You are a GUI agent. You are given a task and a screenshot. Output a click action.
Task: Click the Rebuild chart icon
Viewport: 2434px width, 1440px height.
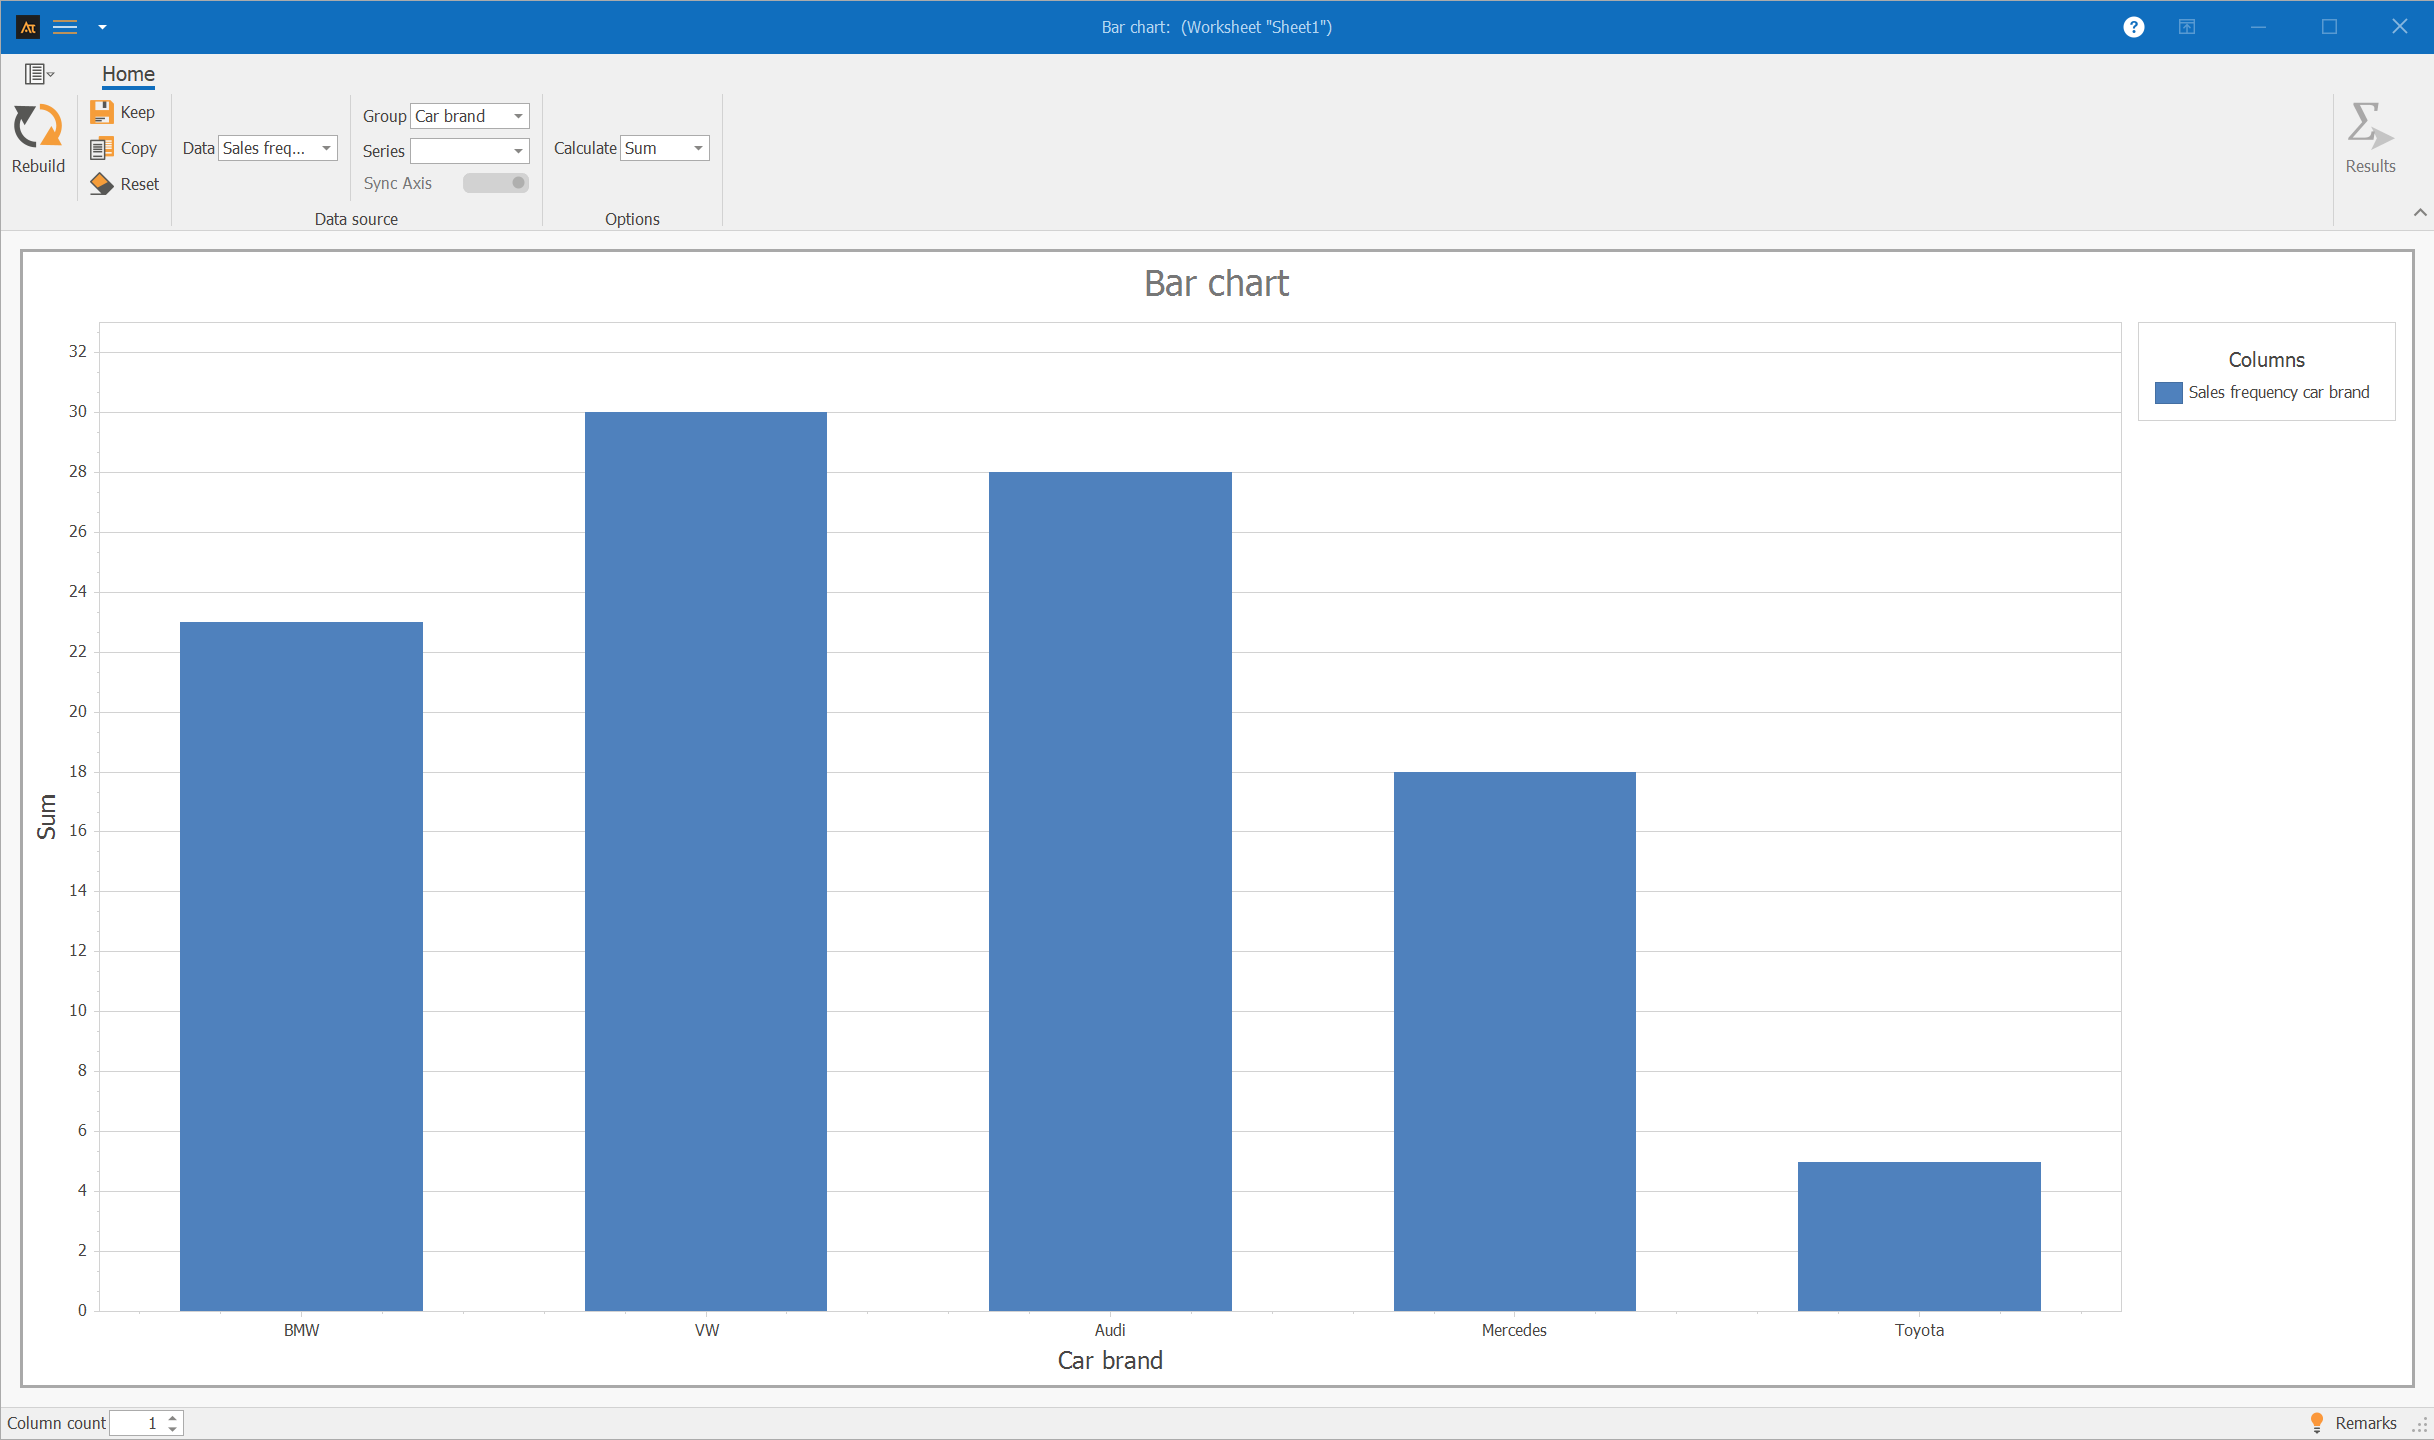click(38, 128)
